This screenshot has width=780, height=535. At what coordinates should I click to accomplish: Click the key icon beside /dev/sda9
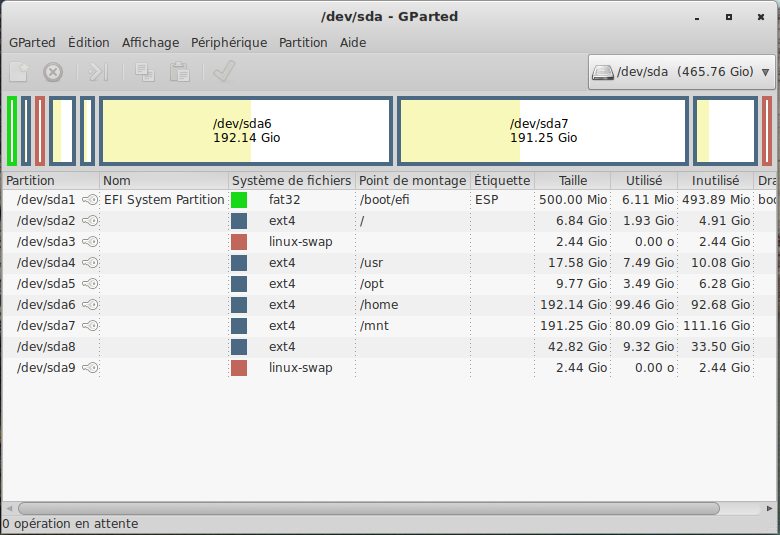click(x=90, y=368)
